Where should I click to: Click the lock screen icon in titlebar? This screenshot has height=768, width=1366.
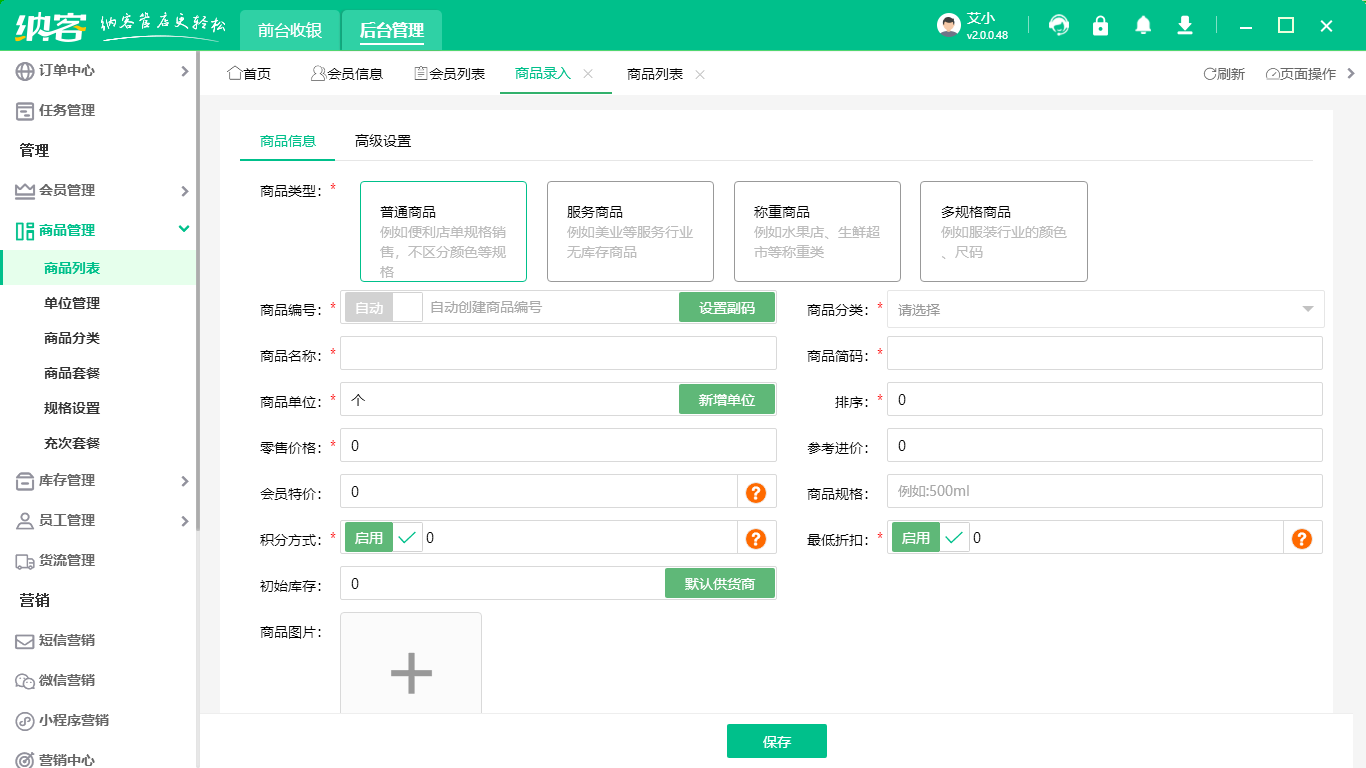click(1100, 25)
